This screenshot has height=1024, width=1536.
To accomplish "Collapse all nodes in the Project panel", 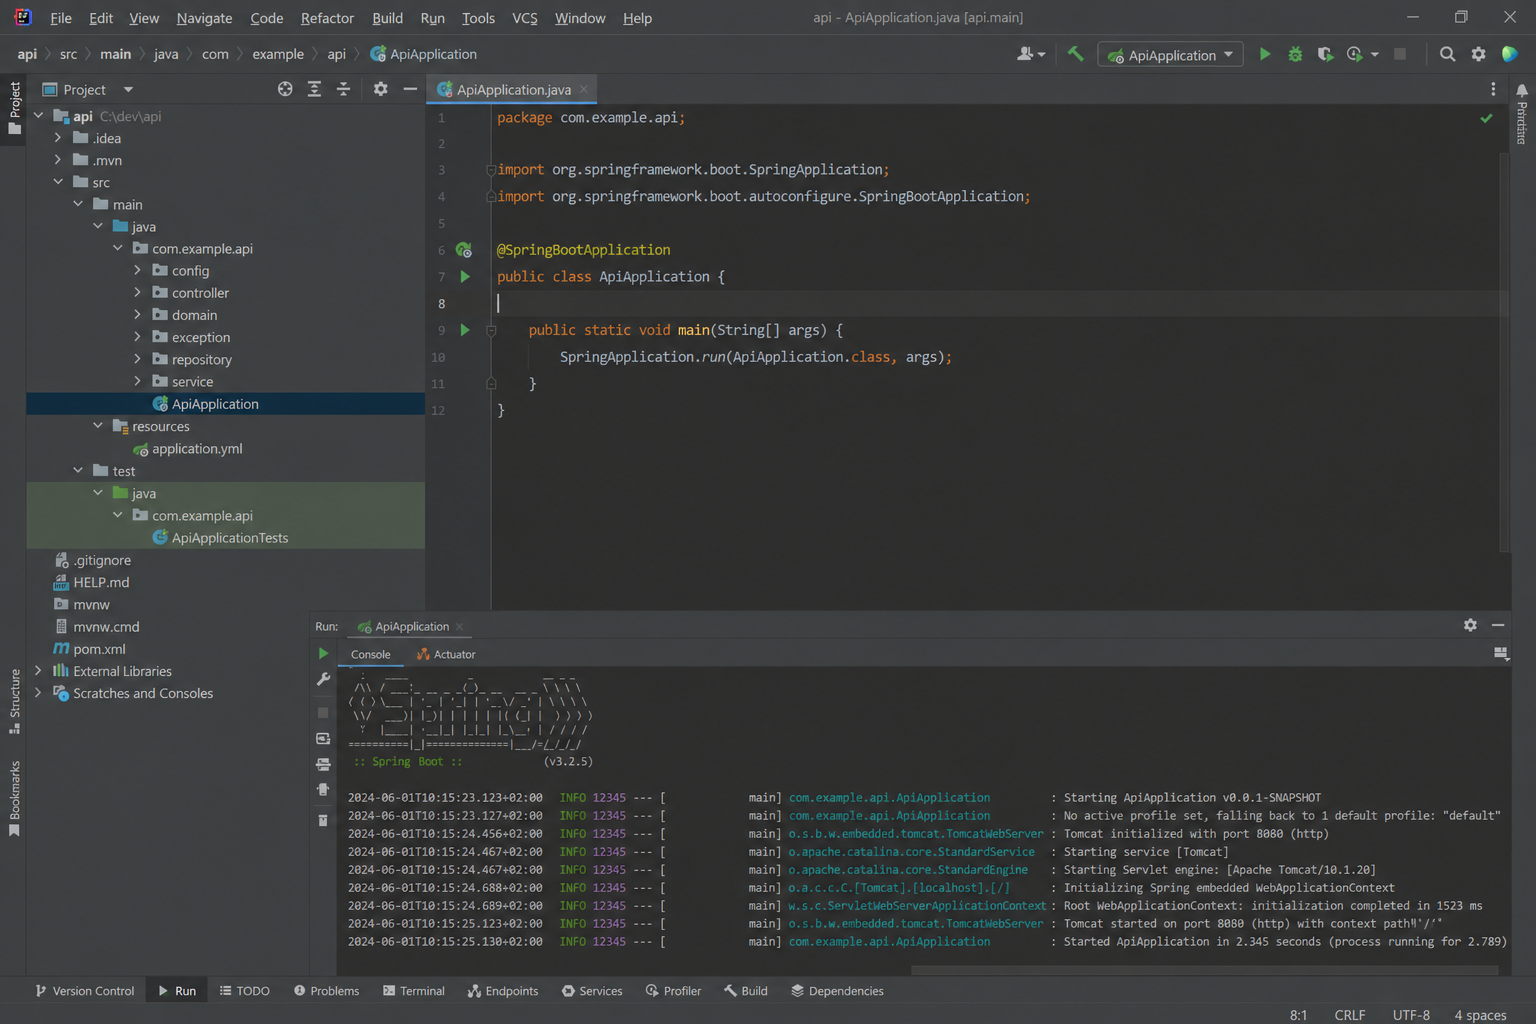I will [x=343, y=89].
